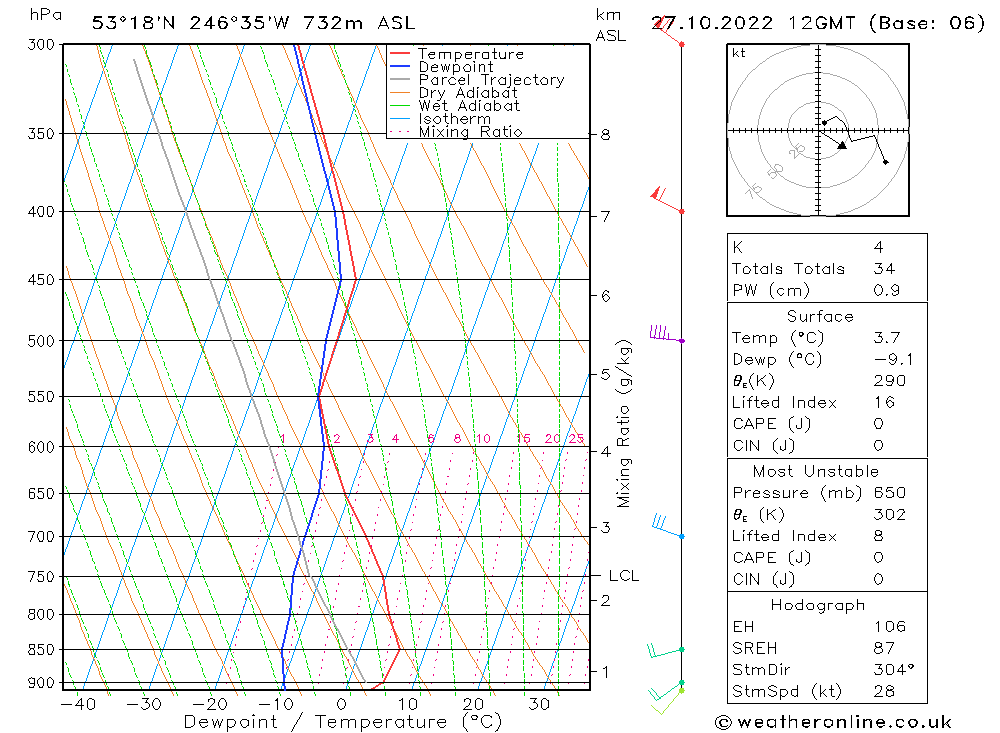
Task: Click the 500 hPa pressure axis label
Action: tap(41, 341)
